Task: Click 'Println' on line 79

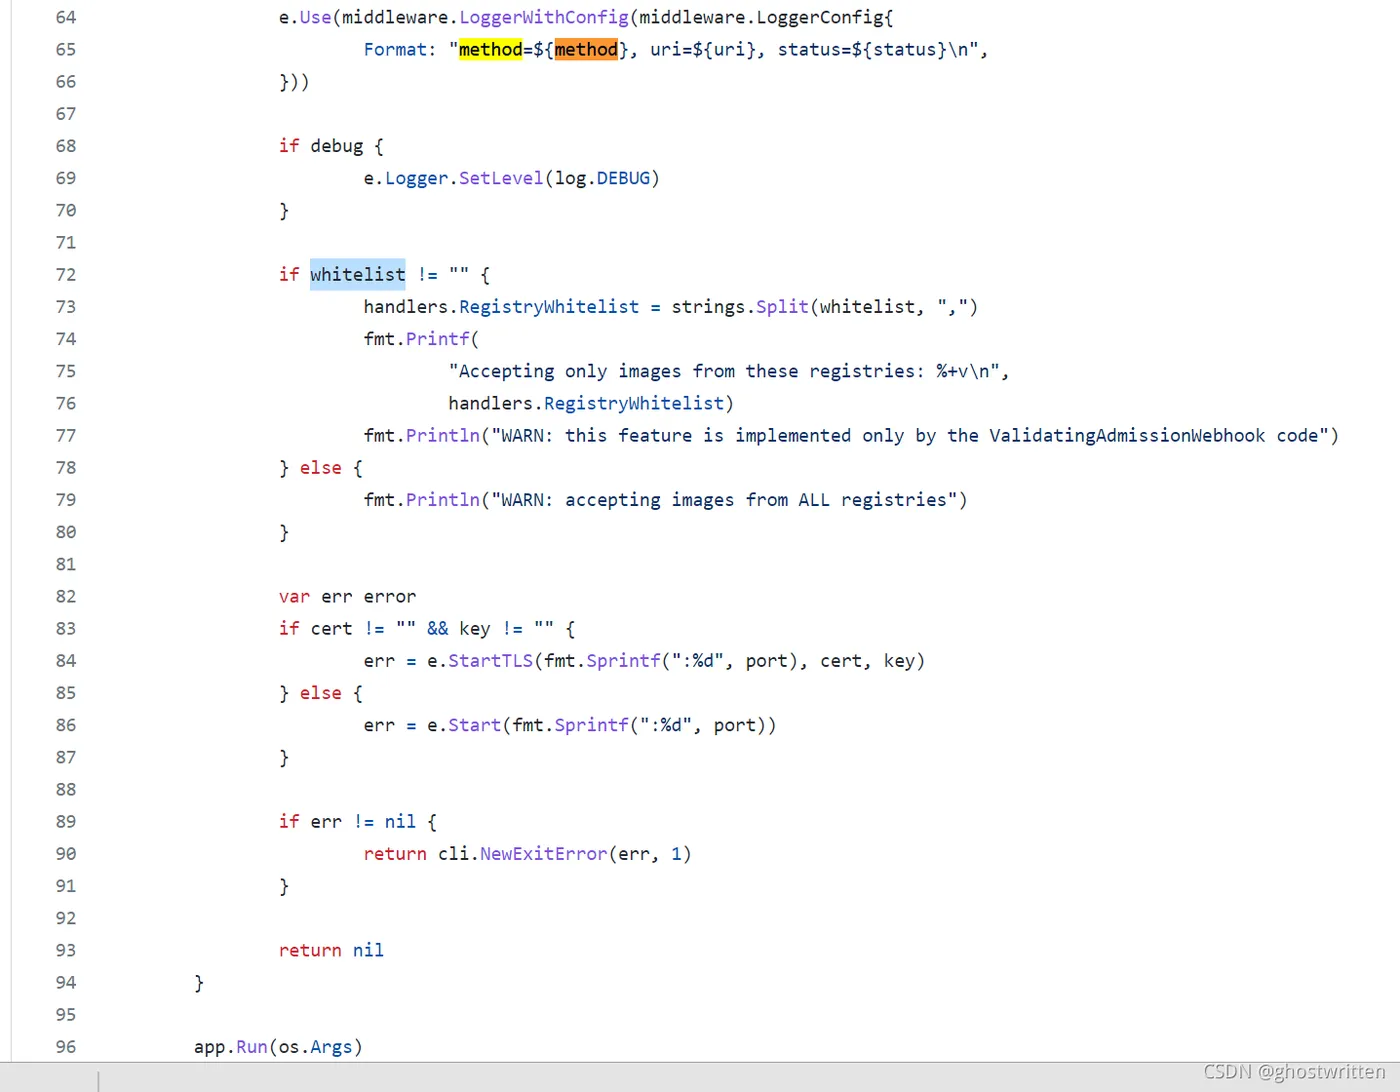Action: point(443,499)
